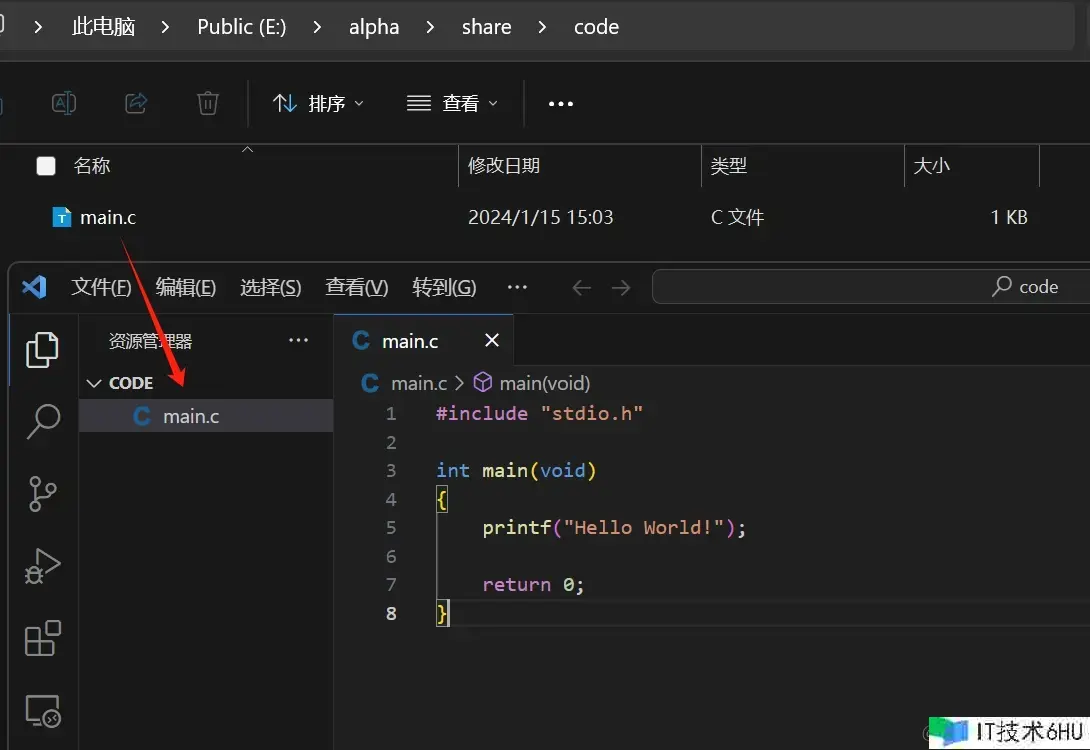Click the rename icon in File Explorer toolbar
Image resolution: width=1090 pixels, height=750 pixels.
point(64,104)
